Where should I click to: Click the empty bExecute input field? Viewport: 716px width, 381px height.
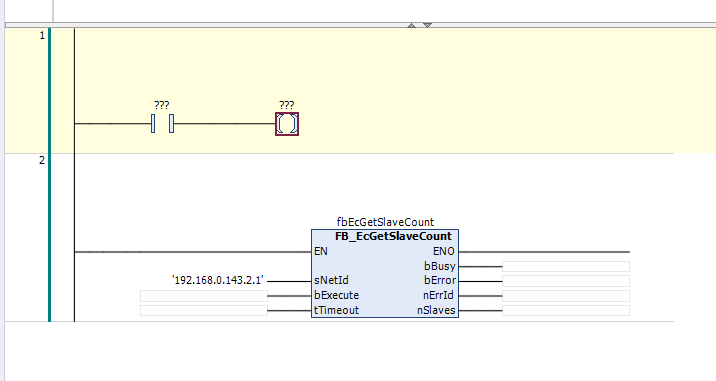[x=204, y=296]
